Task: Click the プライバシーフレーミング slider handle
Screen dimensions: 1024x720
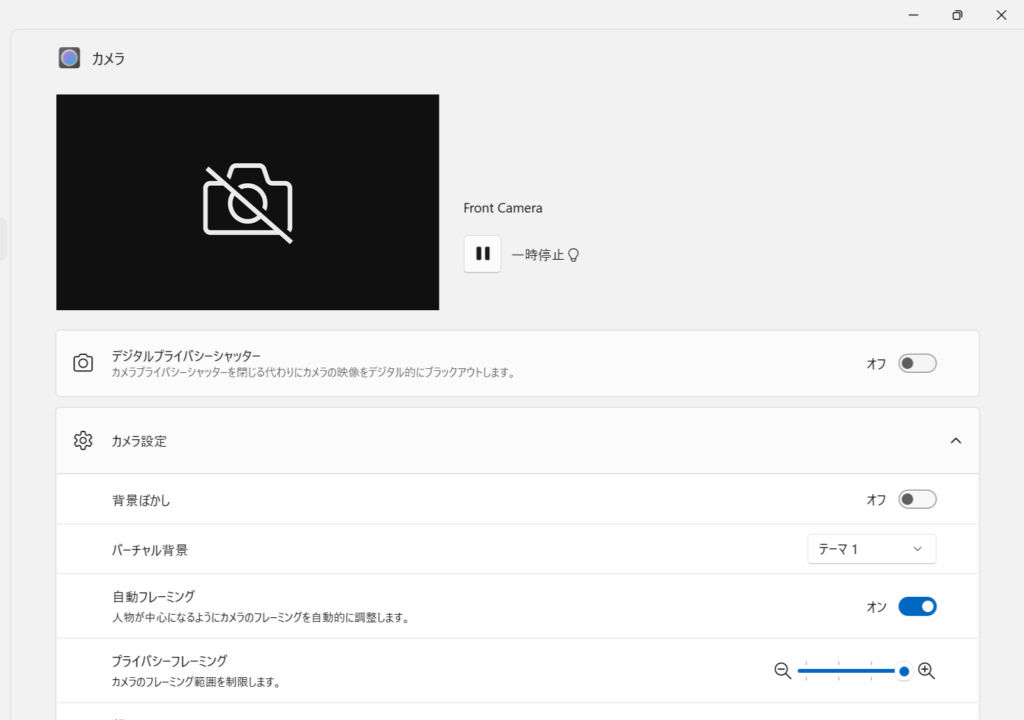Action: 904,671
